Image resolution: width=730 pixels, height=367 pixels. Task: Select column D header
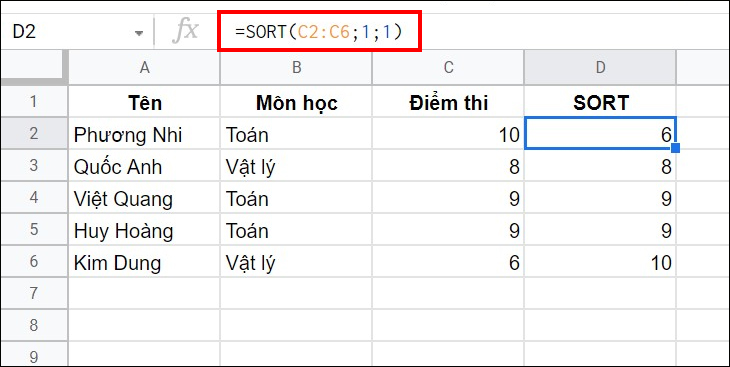pyautogui.click(x=600, y=68)
